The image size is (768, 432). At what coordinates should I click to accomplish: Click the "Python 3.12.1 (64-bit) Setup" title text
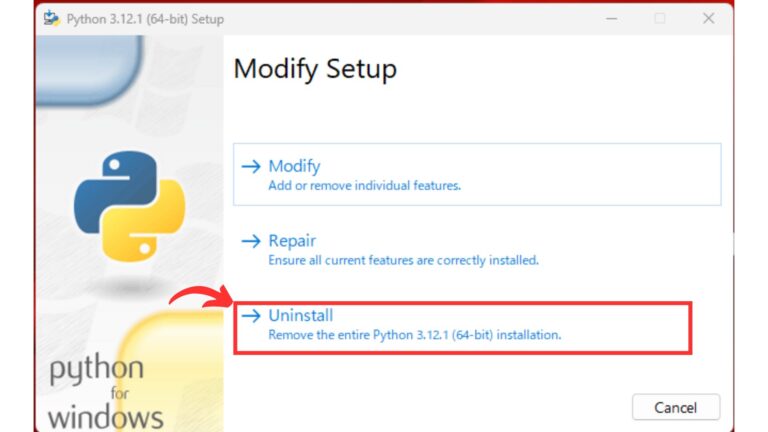pos(146,19)
